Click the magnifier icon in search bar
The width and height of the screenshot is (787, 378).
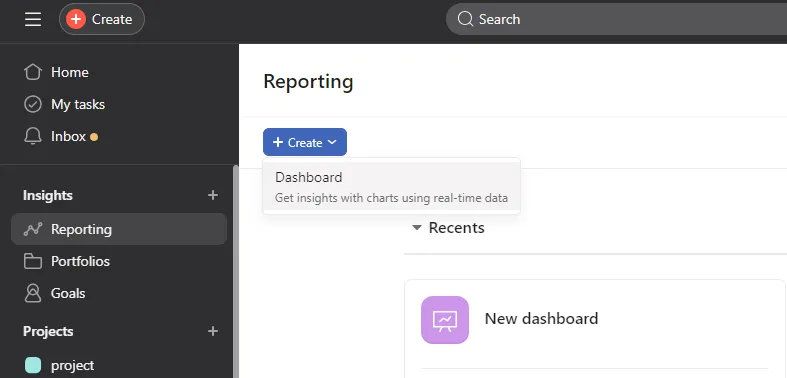(465, 20)
